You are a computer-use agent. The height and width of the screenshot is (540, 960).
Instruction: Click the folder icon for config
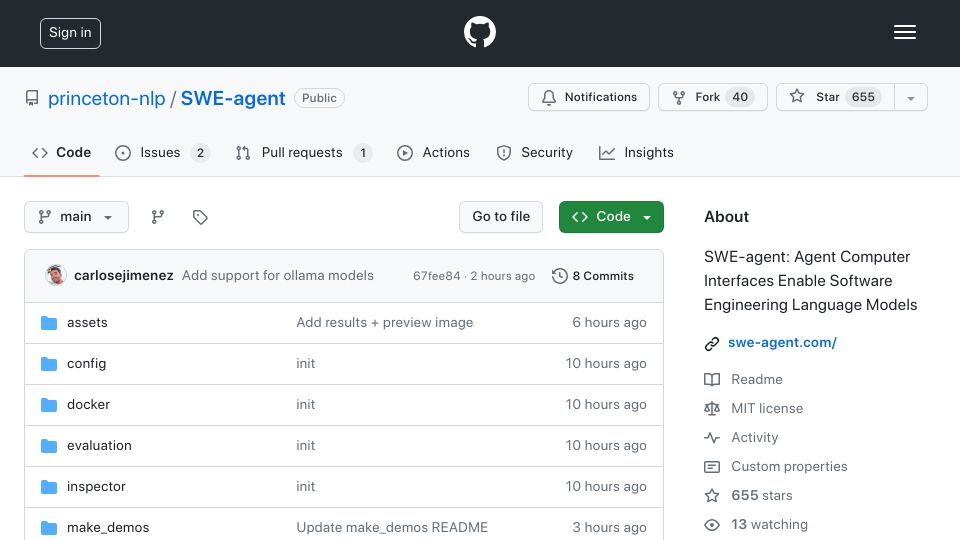coord(49,364)
